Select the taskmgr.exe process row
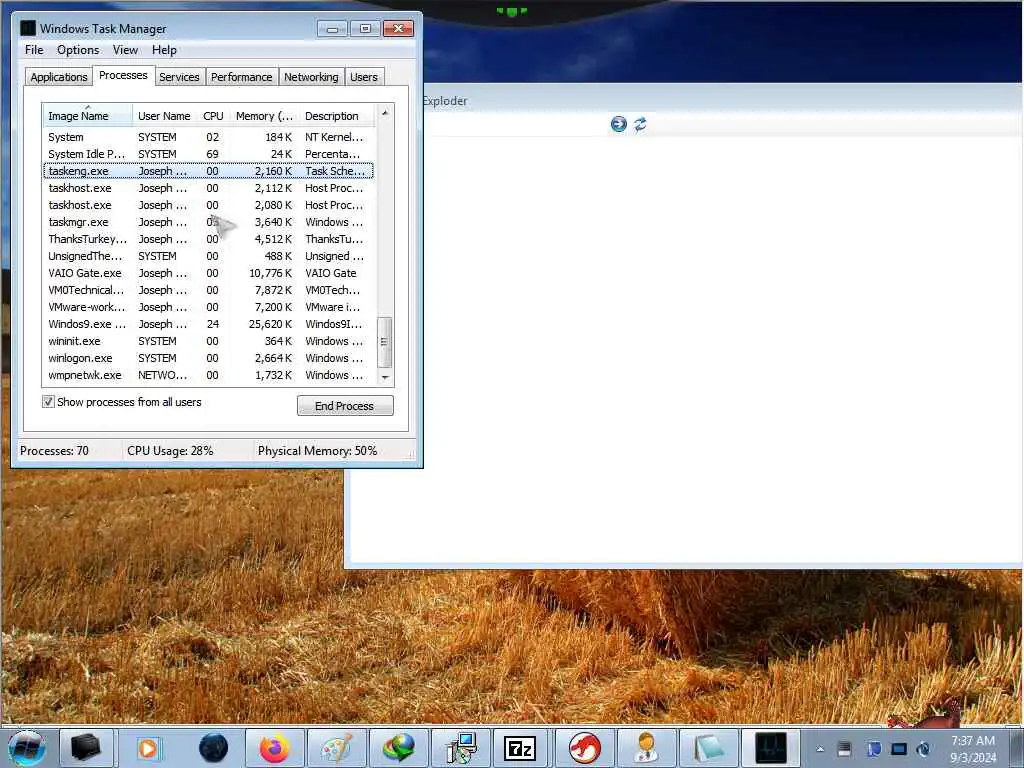The height and width of the screenshot is (768, 1024). [208, 222]
